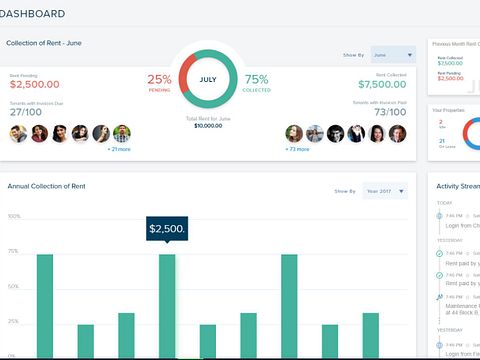Screen dimensions: 480x360
Task: Click the 75% axis label on the chart
Action: click(x=13, y=251)
